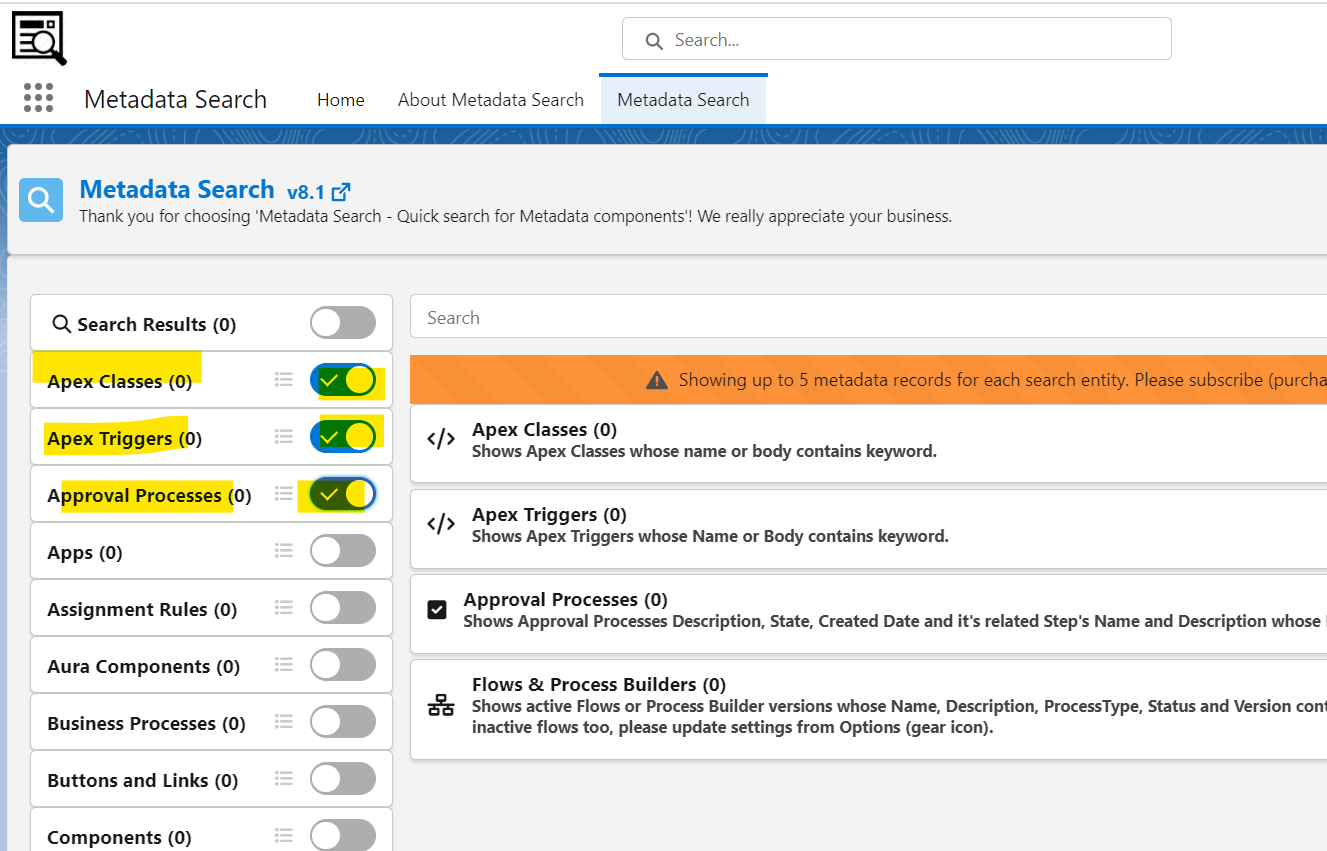Click the list icon beside Business Processes
This screenshot has height=851, width=1327.
point(284,721)
